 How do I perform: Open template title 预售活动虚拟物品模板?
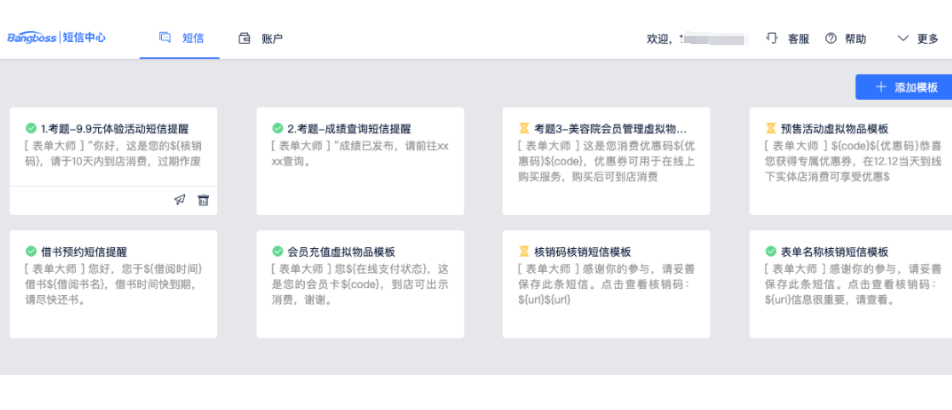pyautogui.click(x=835, y=129)
